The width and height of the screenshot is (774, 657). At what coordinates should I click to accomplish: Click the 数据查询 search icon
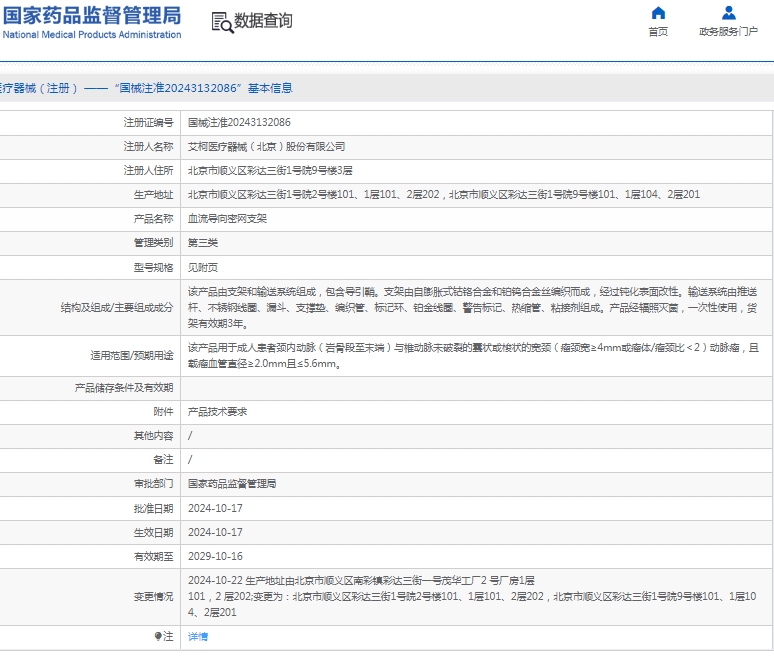(x=222, y=23)
